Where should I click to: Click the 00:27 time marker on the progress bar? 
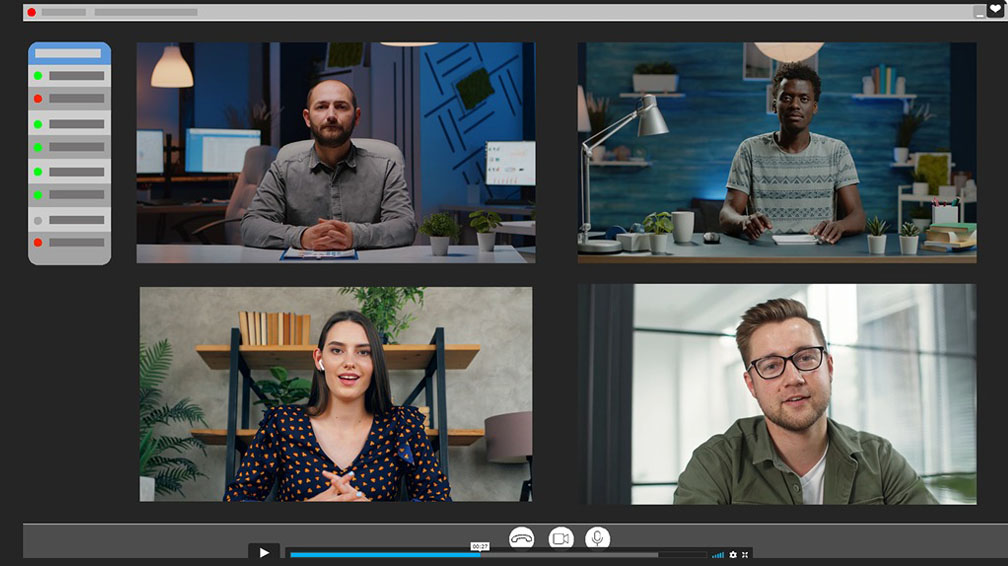[x=480, y=547]
